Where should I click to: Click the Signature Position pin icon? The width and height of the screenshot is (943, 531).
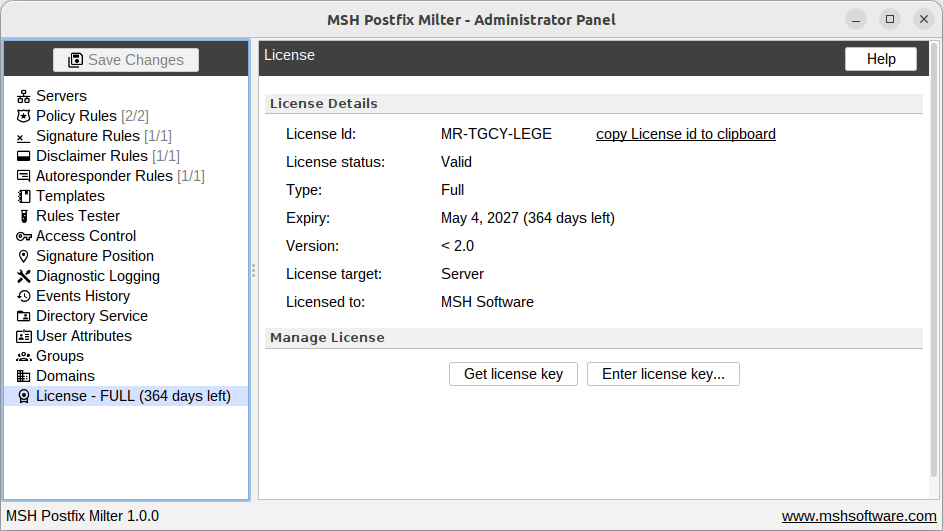pos(23,256)
